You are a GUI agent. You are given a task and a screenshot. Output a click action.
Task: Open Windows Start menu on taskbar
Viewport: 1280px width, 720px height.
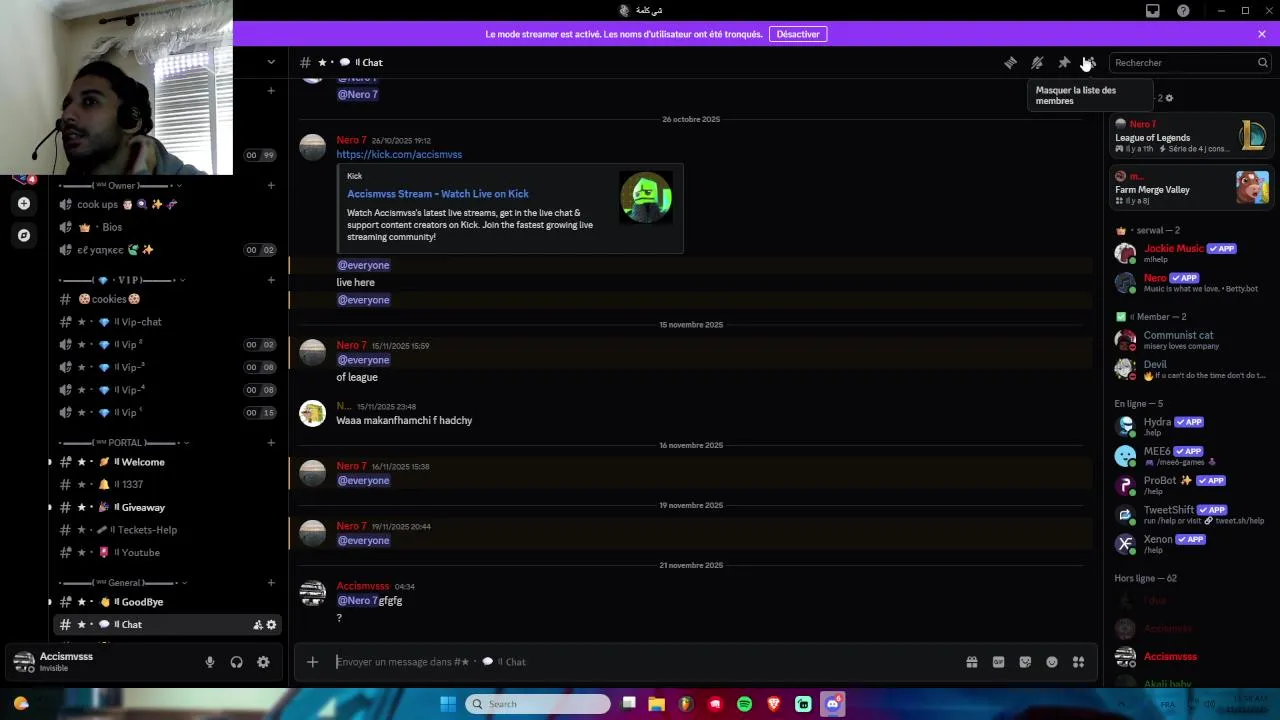(448, 704)
